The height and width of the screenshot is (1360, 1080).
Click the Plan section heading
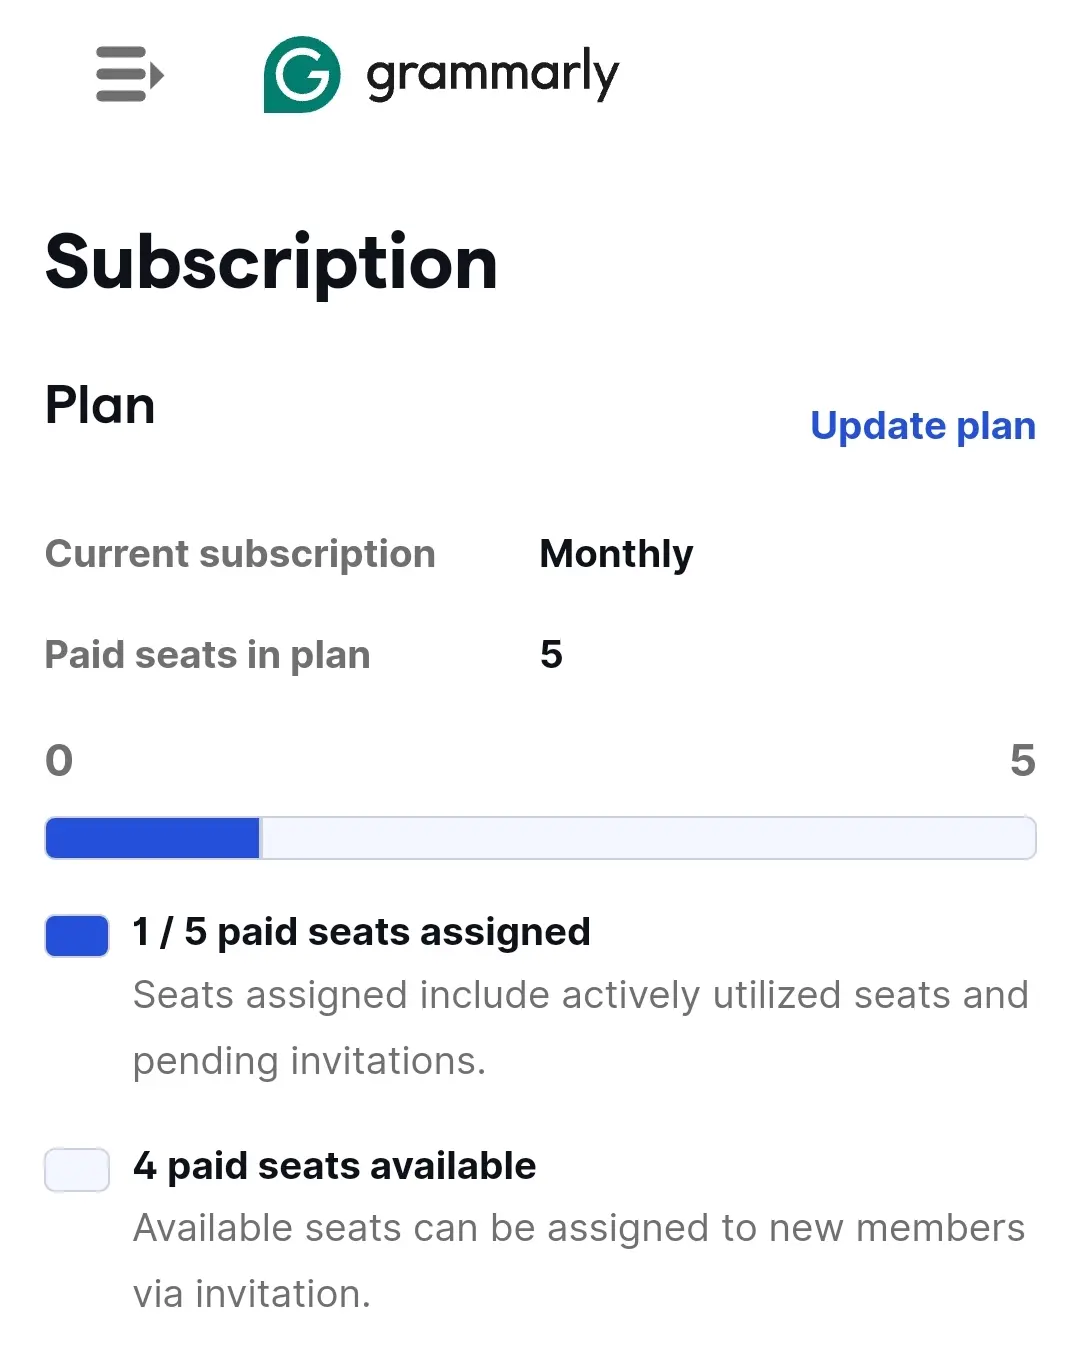(100, 405)
